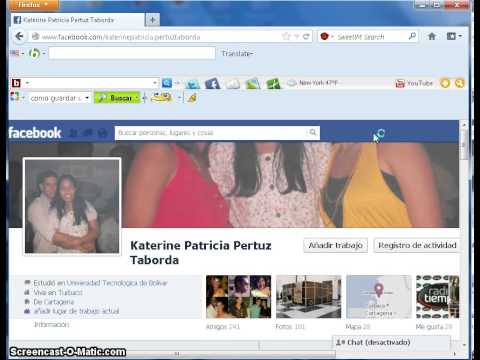Viewport: 480px width, 360px height.
Task: Click the horizontal scrollbar right arrow
Action: click(455, 354)
